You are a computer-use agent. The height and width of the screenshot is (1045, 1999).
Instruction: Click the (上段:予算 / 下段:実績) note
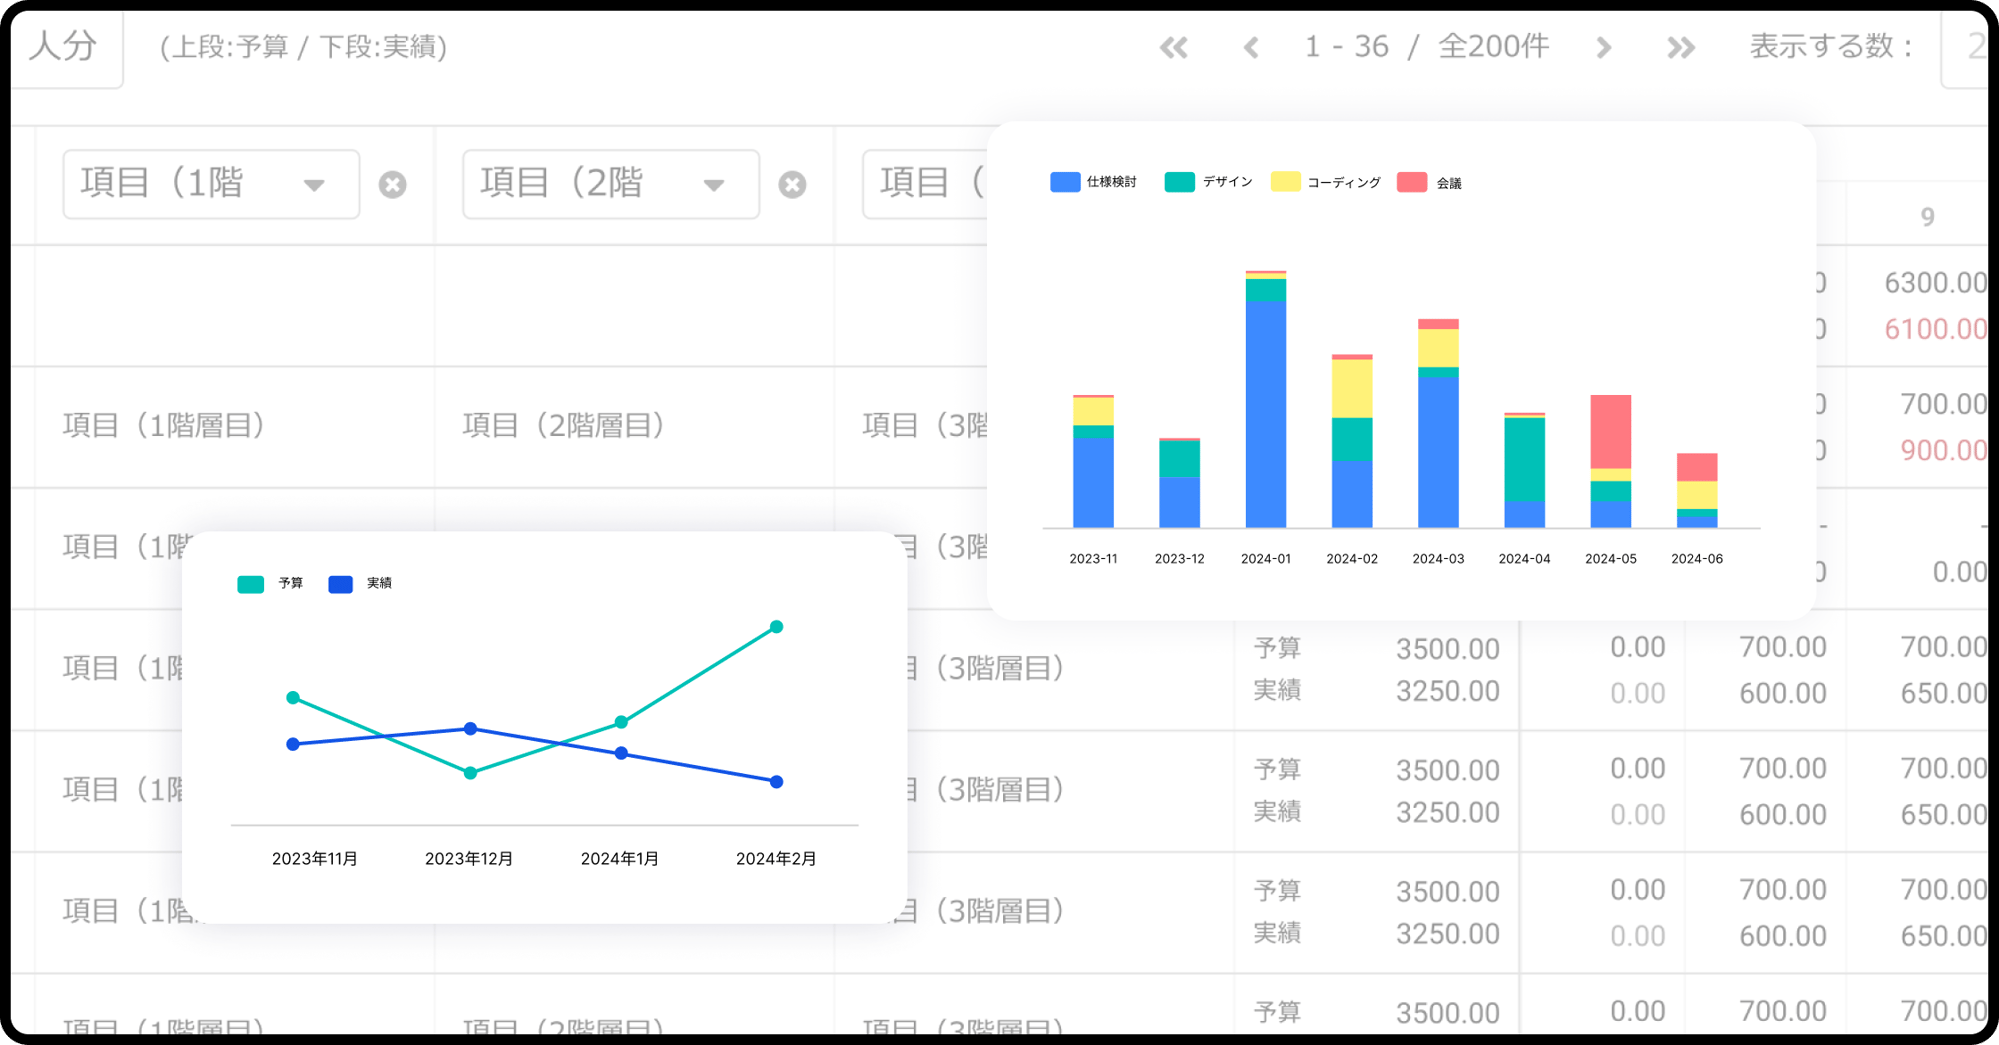pos(303,47)
